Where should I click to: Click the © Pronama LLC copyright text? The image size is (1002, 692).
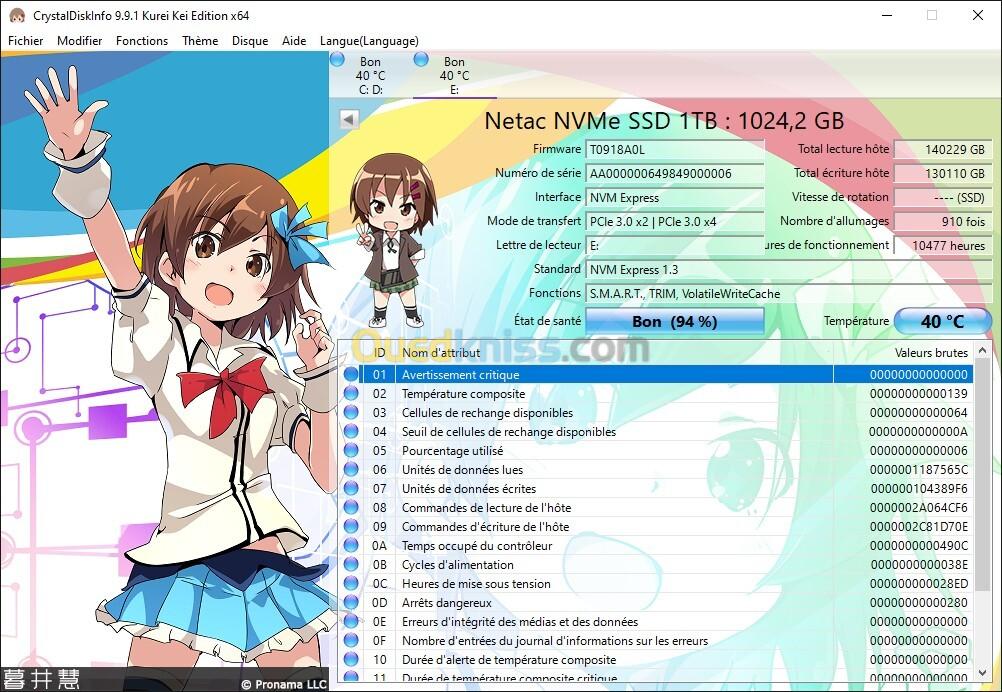(284, 684)
